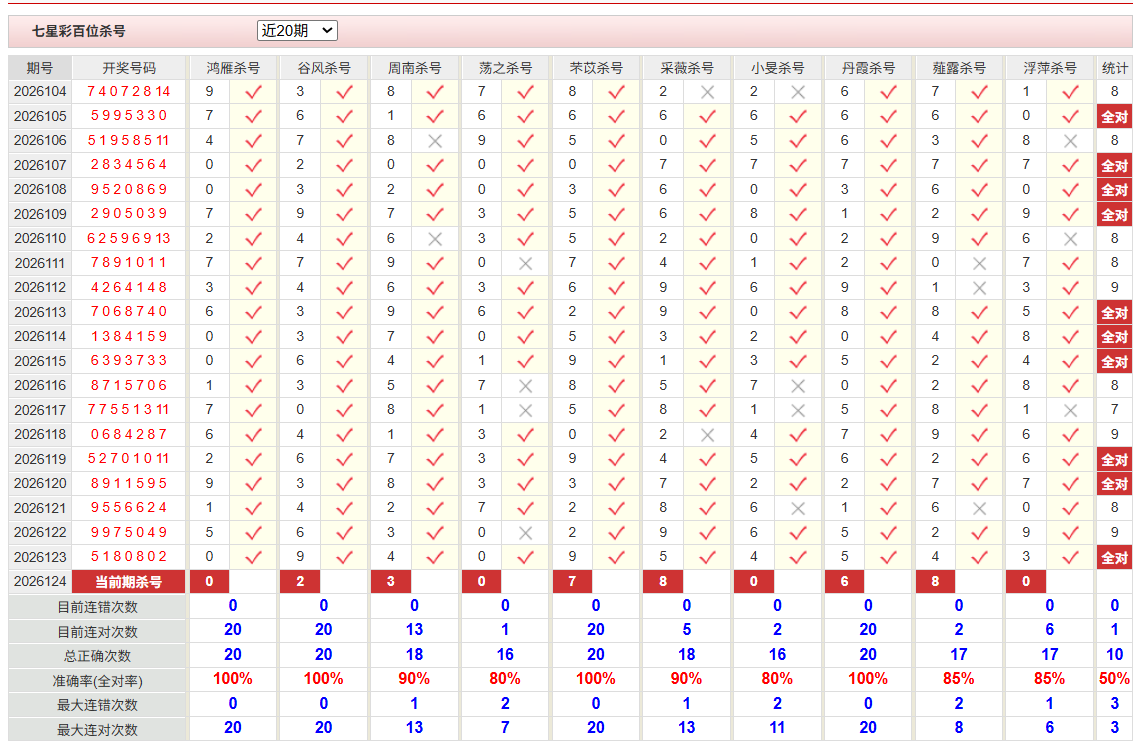Open the 近20期 period range dropdown
Viewport: 1143px width, 756px height.
click(x=297, y=31)
